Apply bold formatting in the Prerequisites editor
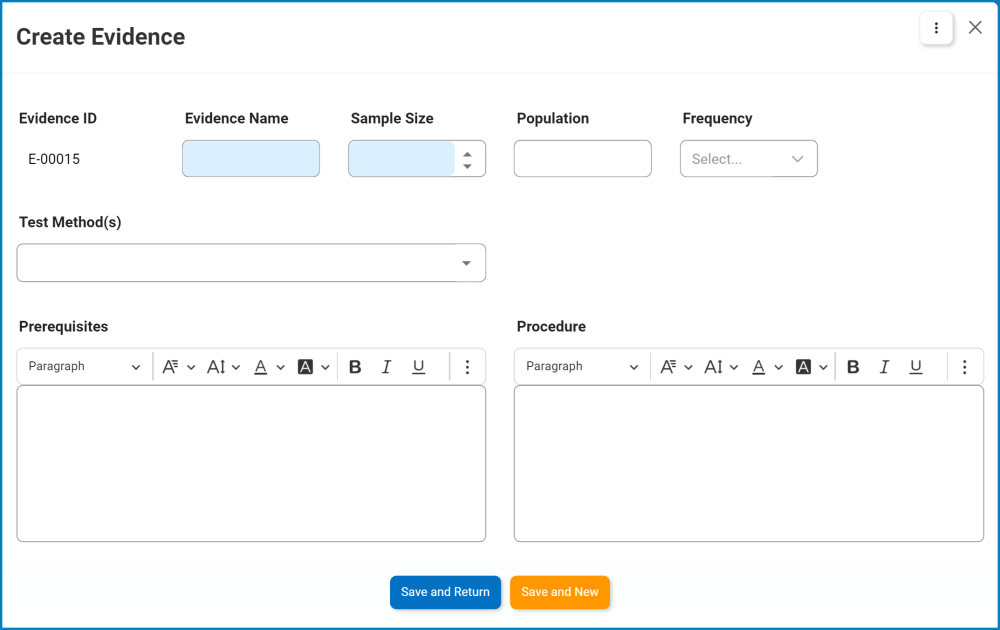Viewport: 1000px width, 630px height. point(355,366)
